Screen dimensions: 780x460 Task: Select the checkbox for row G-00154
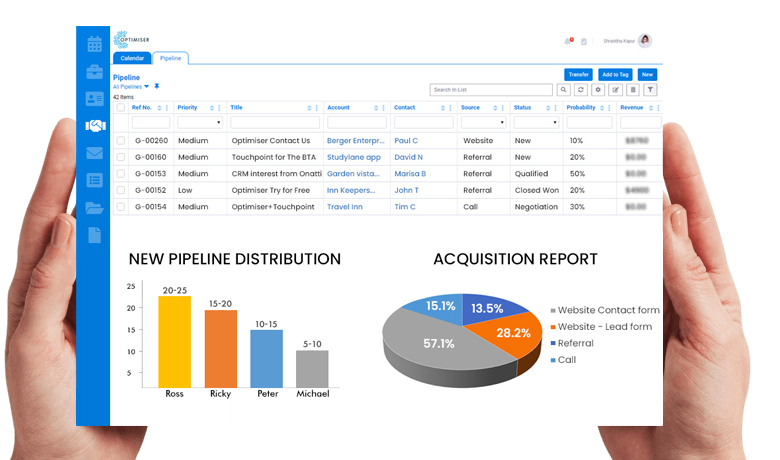(121, 207)
